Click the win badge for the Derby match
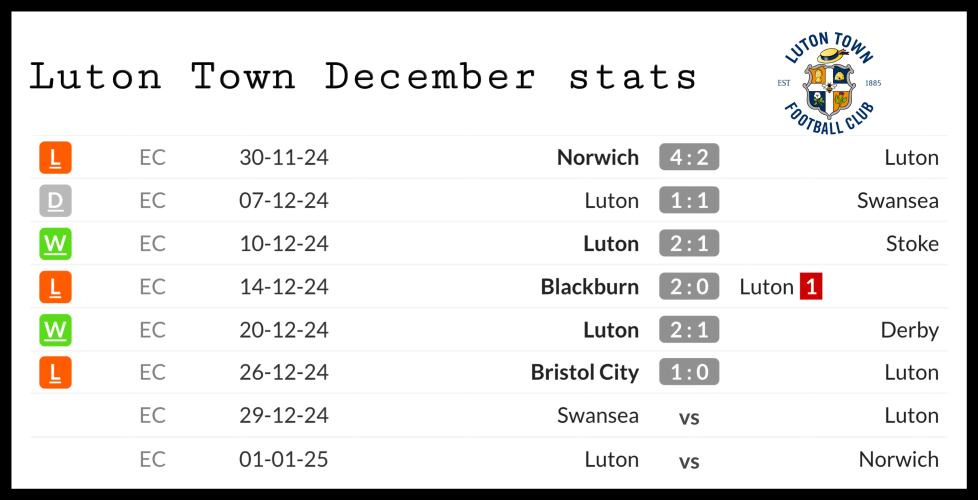The image size is (978, 500). tap(55, 330)
